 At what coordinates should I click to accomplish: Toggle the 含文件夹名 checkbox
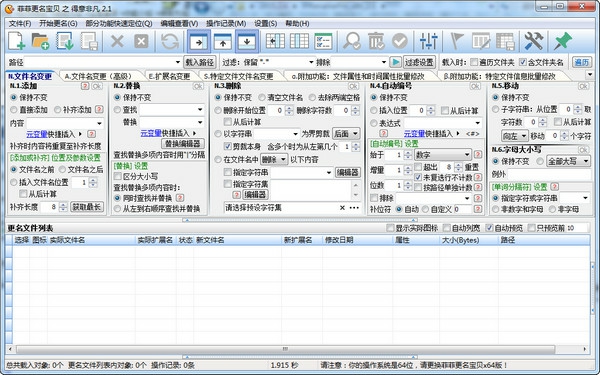pyautogui.click(x=523, y=62)
